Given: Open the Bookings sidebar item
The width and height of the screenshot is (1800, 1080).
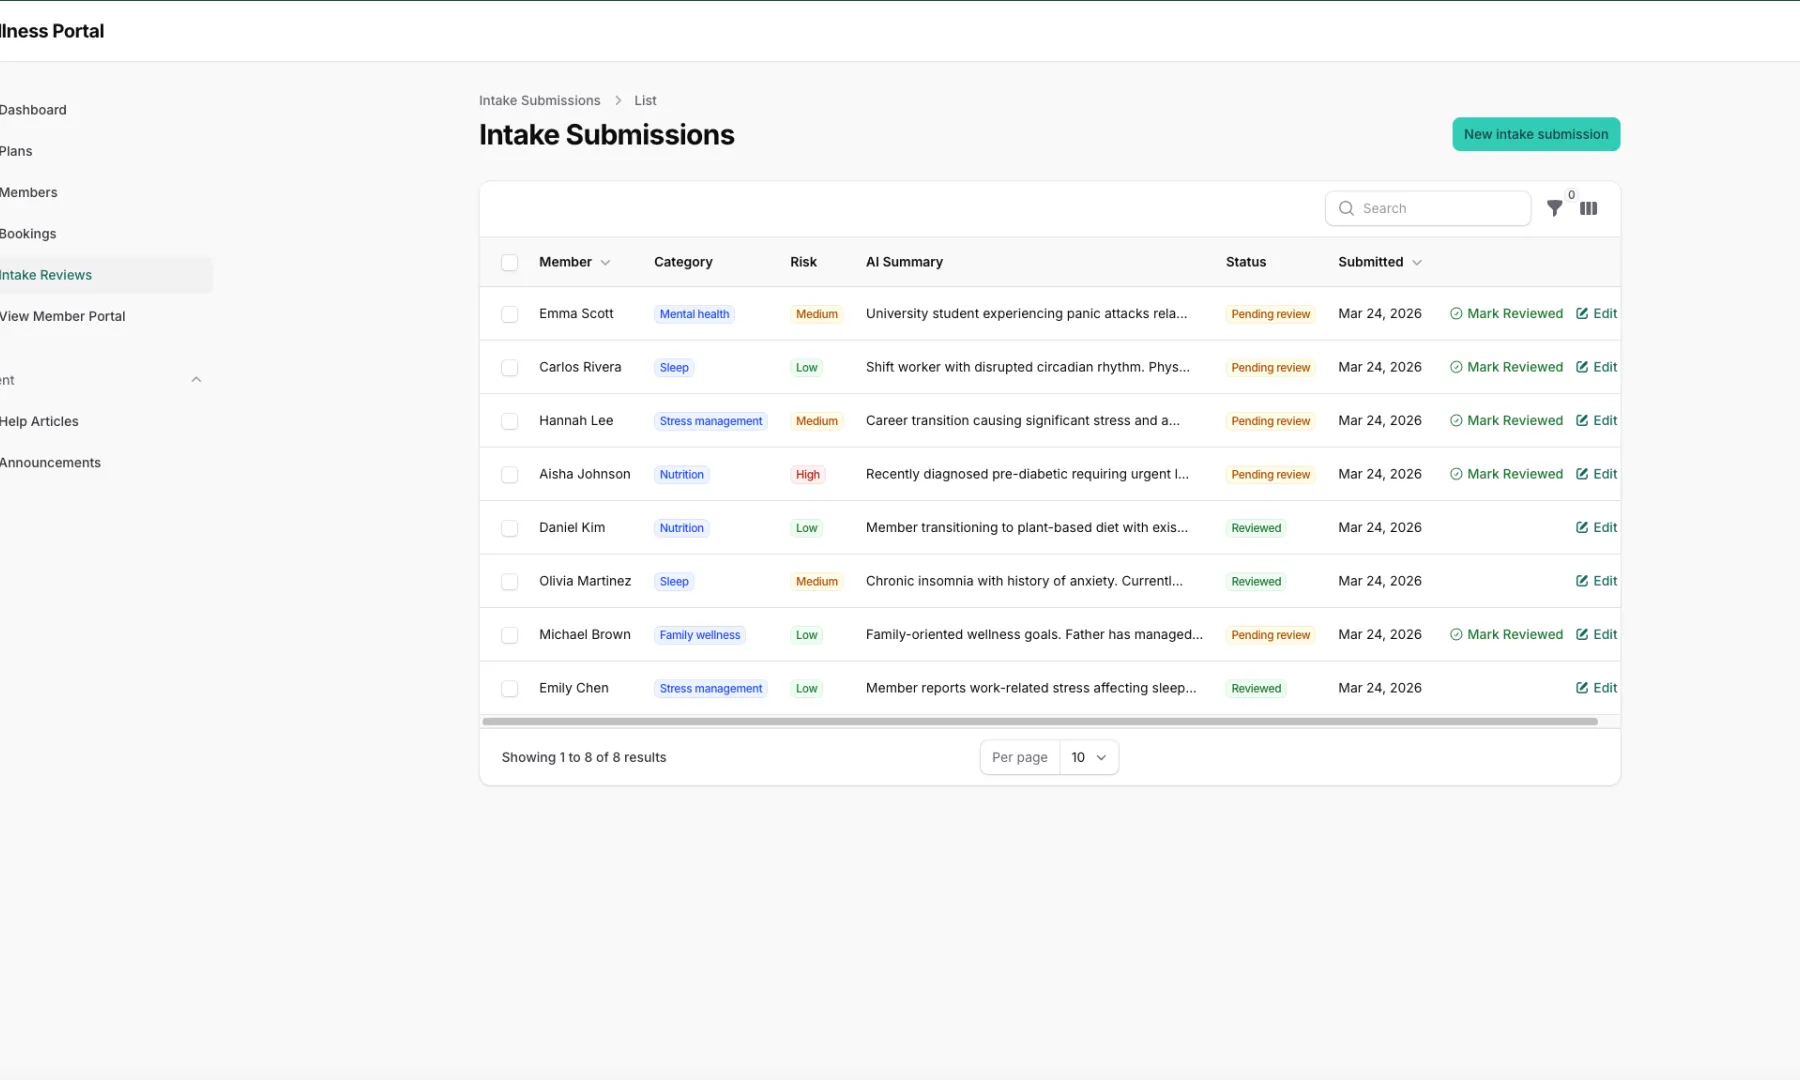Looking at the screenshot, I should click(28, 233).
